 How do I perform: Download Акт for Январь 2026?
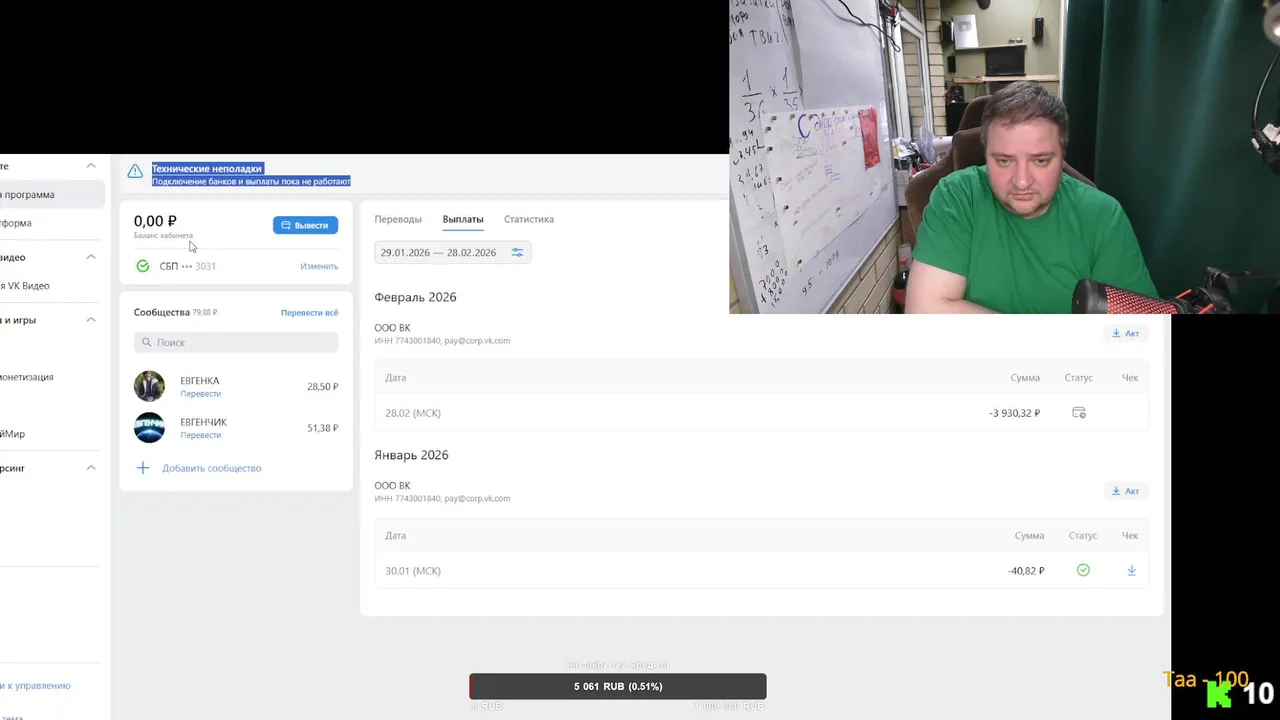(x=1125, y=491)
